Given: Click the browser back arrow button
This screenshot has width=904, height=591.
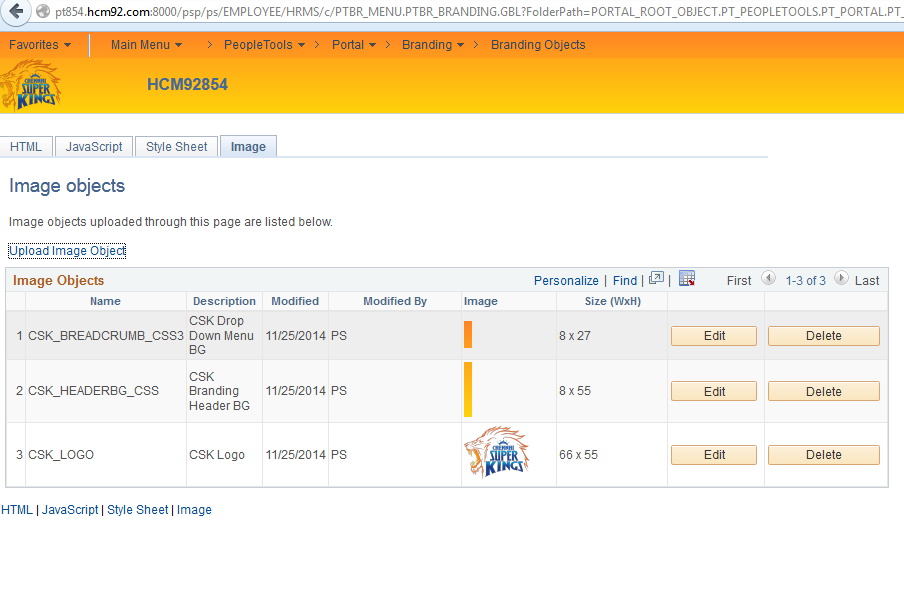Looking at the screenshot, I should point(16,11).
